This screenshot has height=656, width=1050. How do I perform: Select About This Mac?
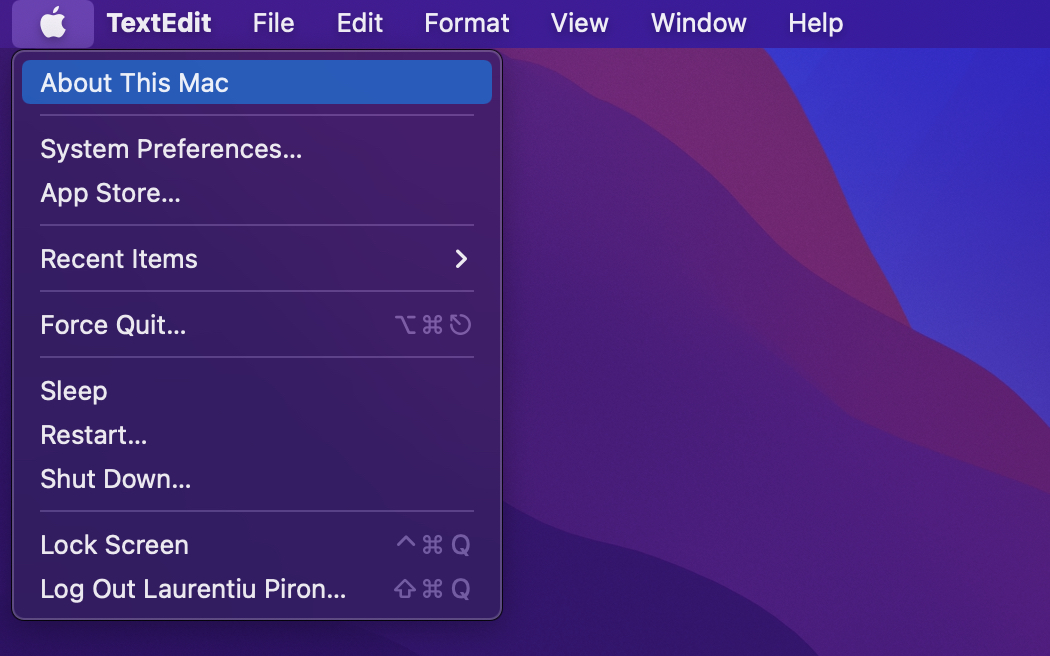(x=135, y=83)
